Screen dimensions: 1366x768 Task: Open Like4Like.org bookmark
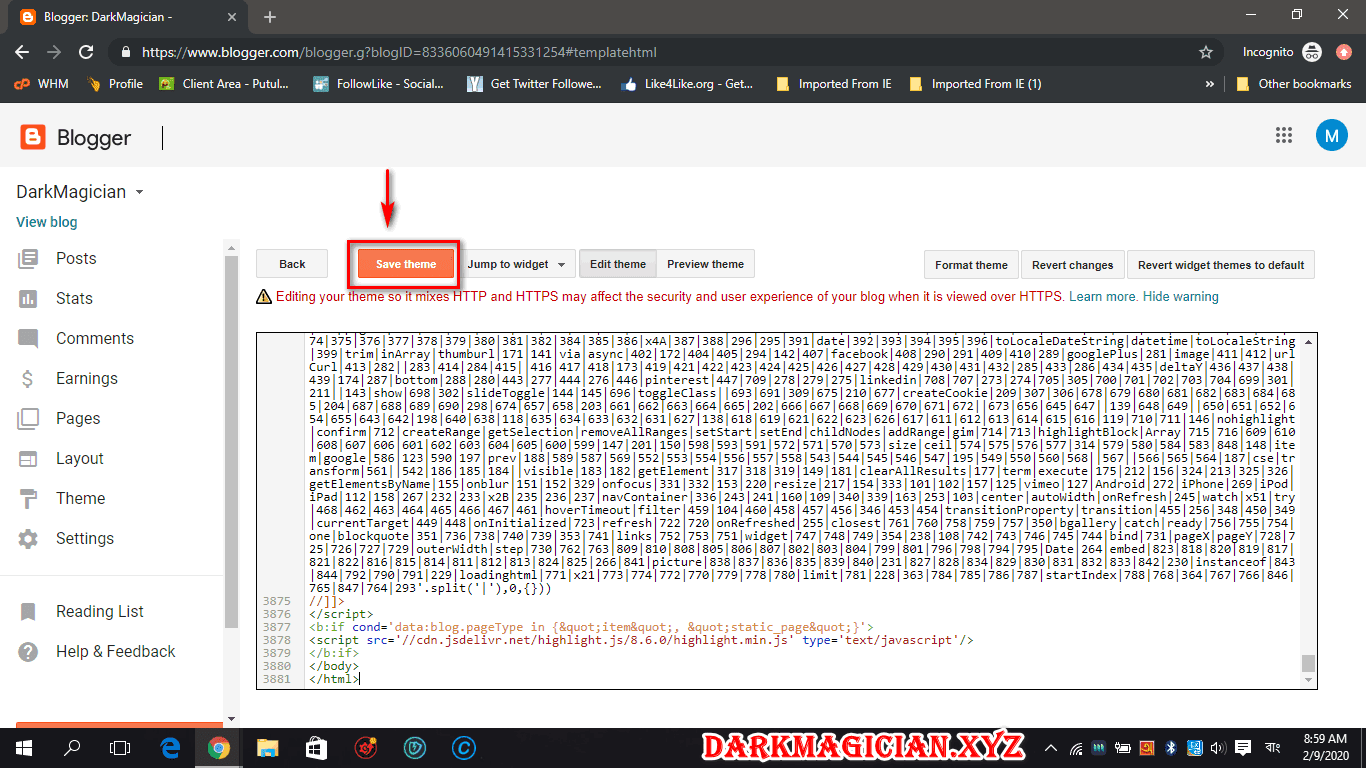[687, 84]
